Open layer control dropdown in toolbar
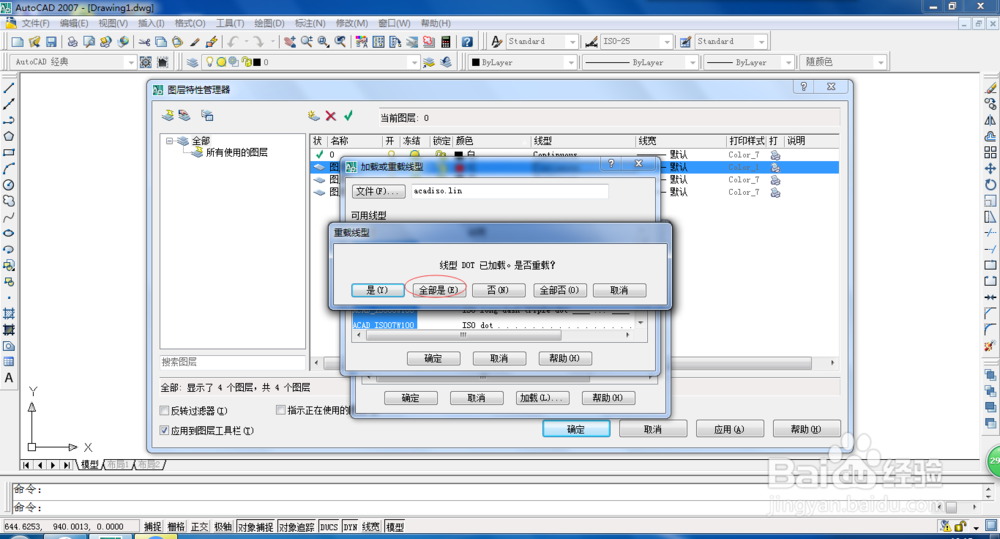 click(415, 62)
